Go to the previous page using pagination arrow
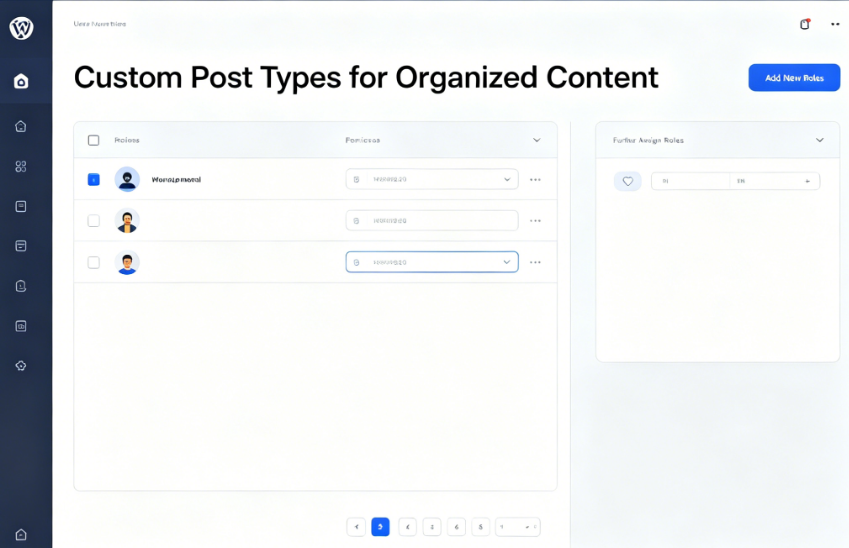 click(356, 527)
